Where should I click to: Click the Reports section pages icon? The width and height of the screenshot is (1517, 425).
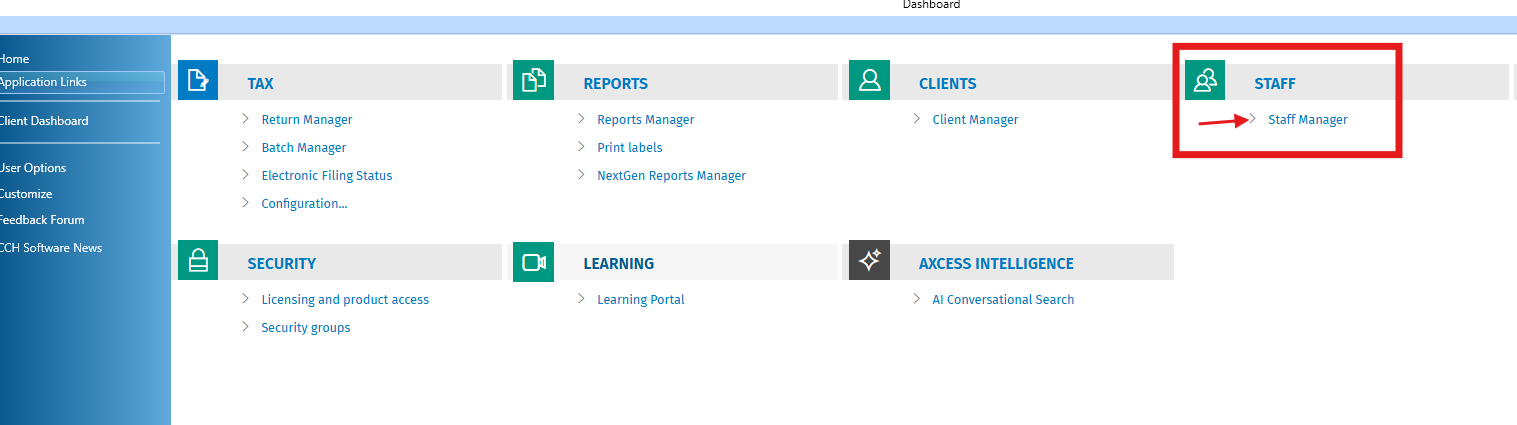[533, 80]
